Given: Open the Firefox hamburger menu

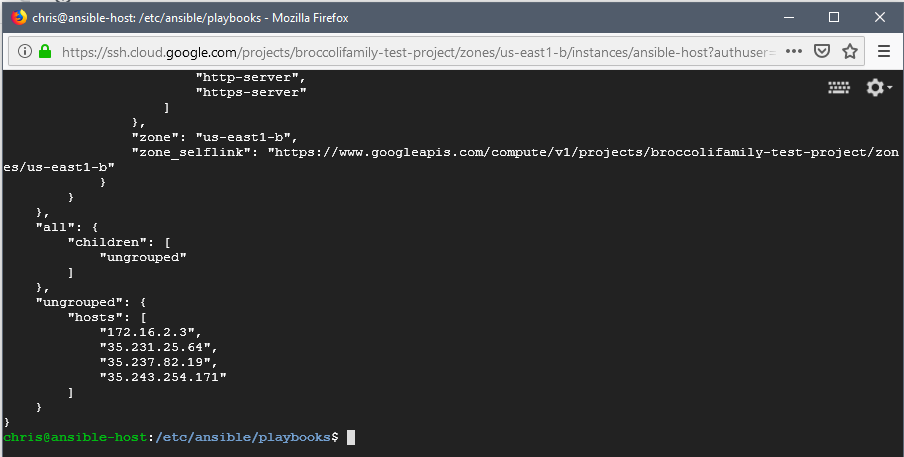Looking at the screenshot, I should pos(884,51).
